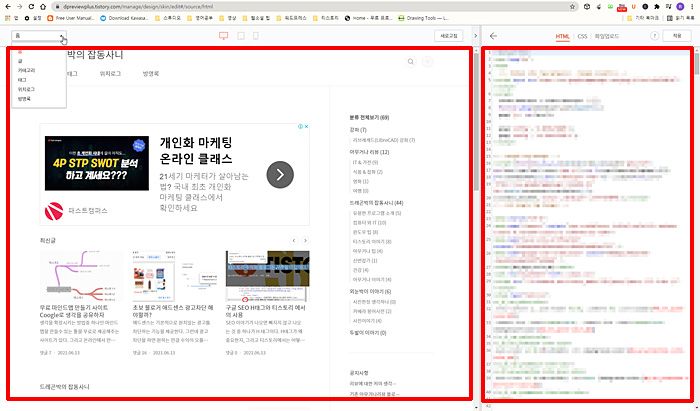Click the 4P STP SWOT ad banner image

pyautogui.click(x=97, y=163)
